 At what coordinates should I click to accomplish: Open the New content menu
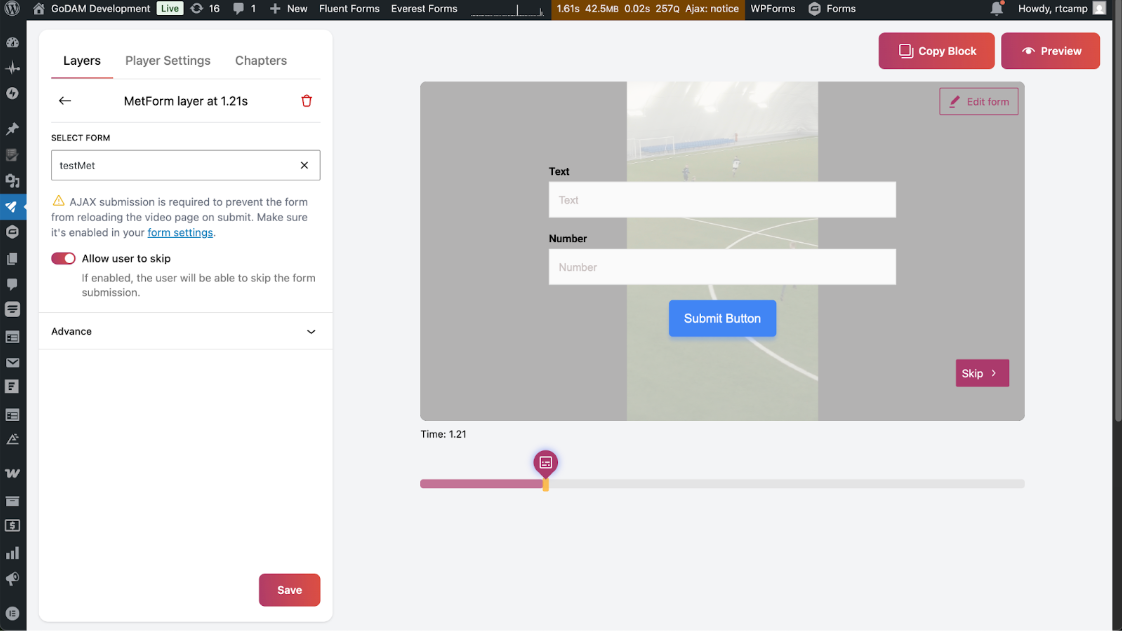coord(289,9)
